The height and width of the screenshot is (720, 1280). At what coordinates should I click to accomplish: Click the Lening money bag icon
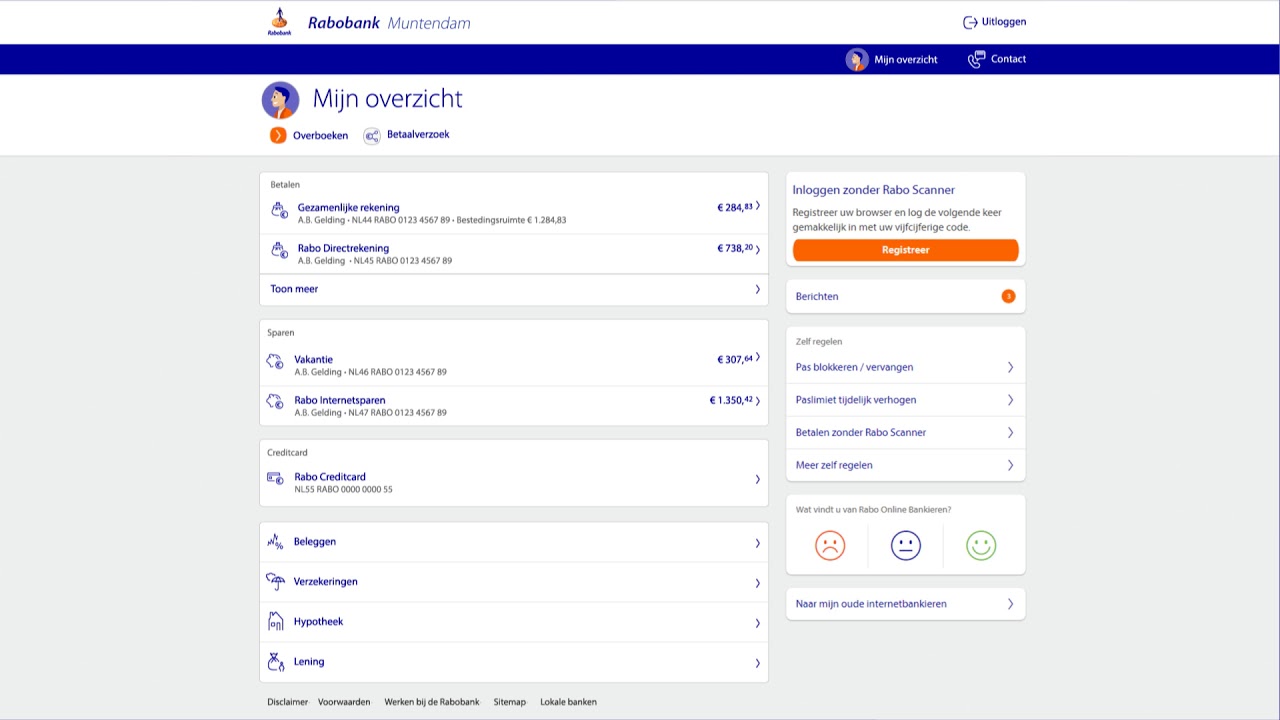[275, 662]
